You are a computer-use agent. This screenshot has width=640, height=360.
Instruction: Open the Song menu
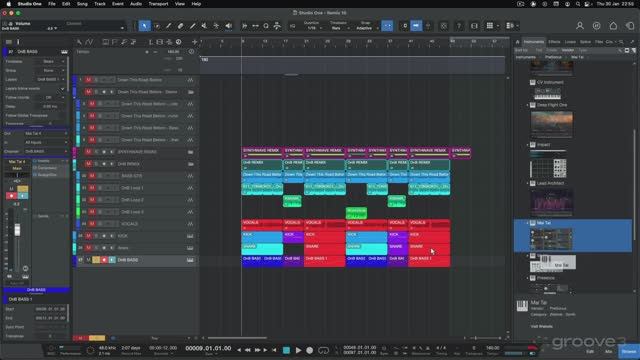point(82,4)
